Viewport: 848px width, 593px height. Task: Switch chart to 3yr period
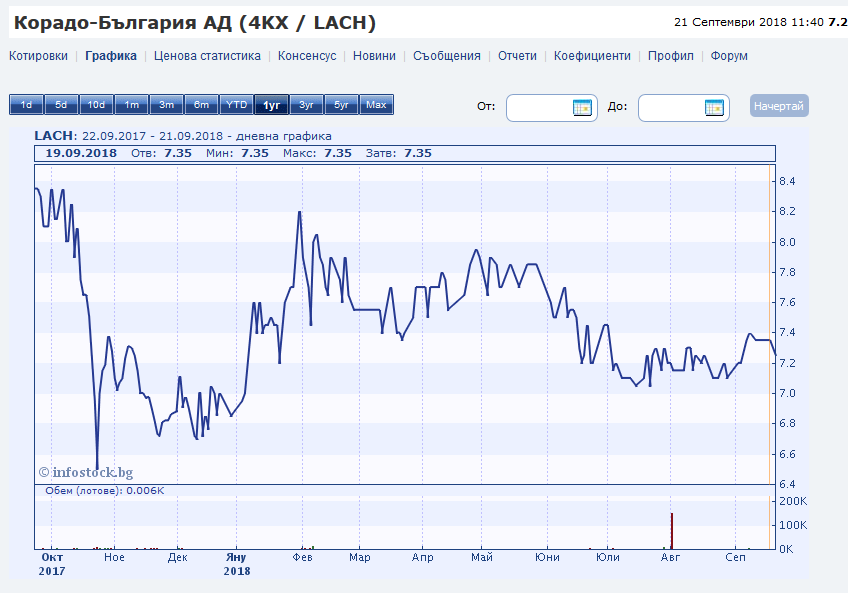click(x=306, y=104)
